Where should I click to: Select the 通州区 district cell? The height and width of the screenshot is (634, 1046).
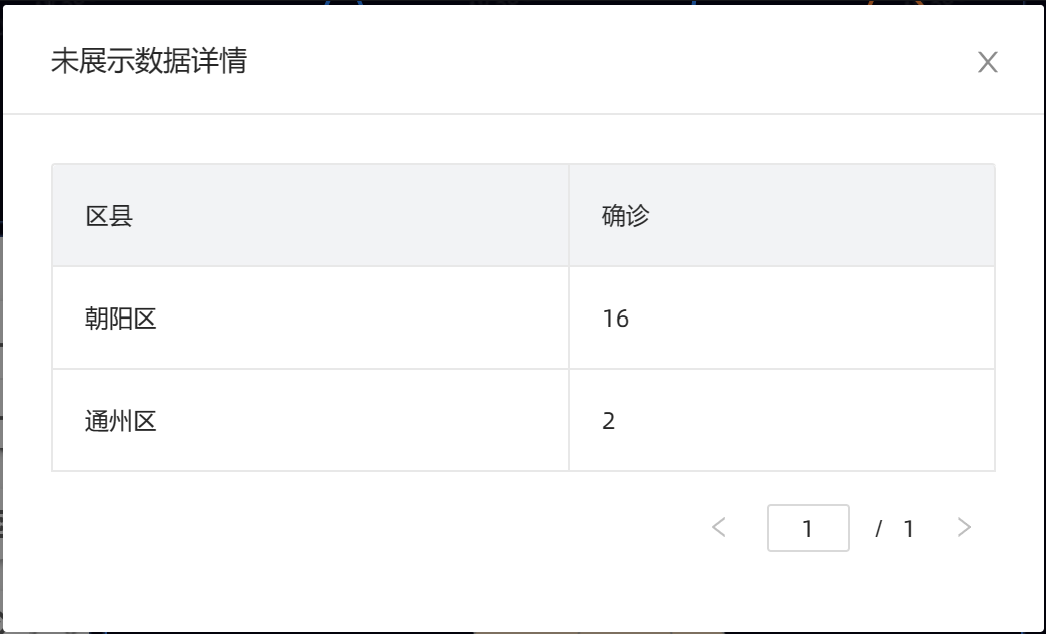[310, 420]
